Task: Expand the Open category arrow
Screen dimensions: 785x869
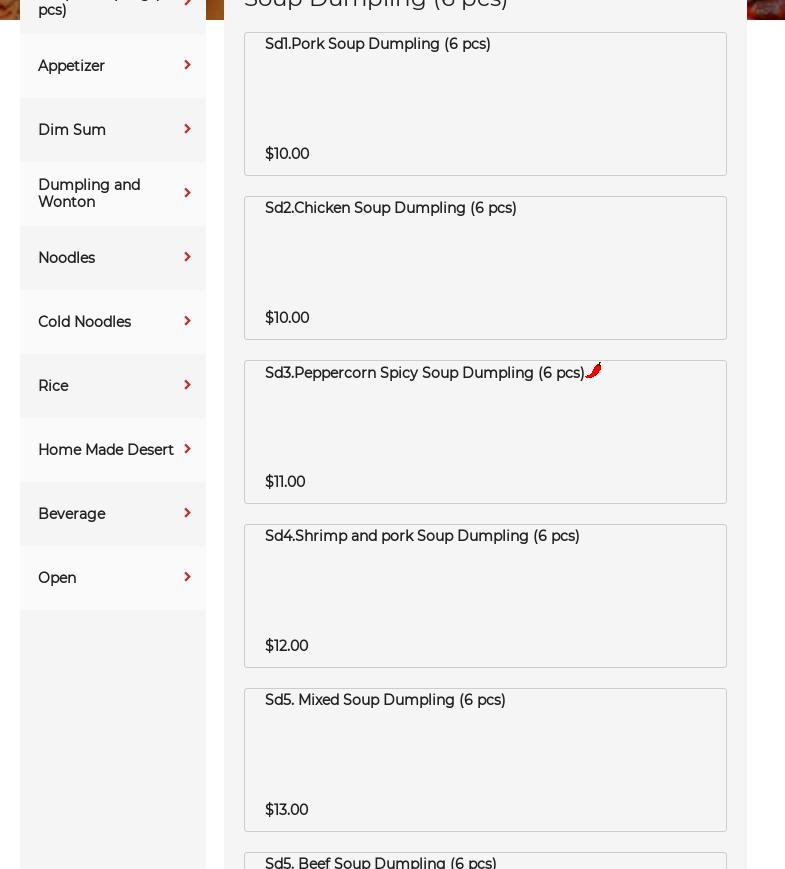Action: click(187, 577)
